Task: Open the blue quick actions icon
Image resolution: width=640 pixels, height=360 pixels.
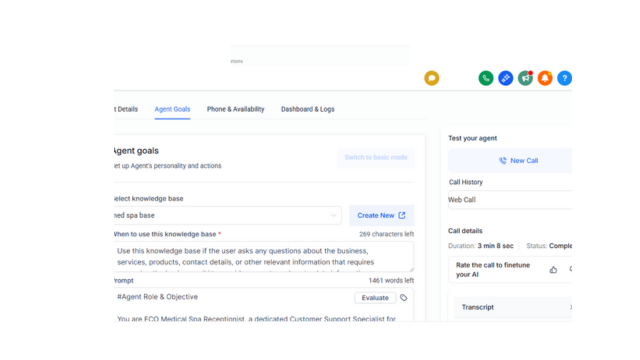Action: point(505,78)
